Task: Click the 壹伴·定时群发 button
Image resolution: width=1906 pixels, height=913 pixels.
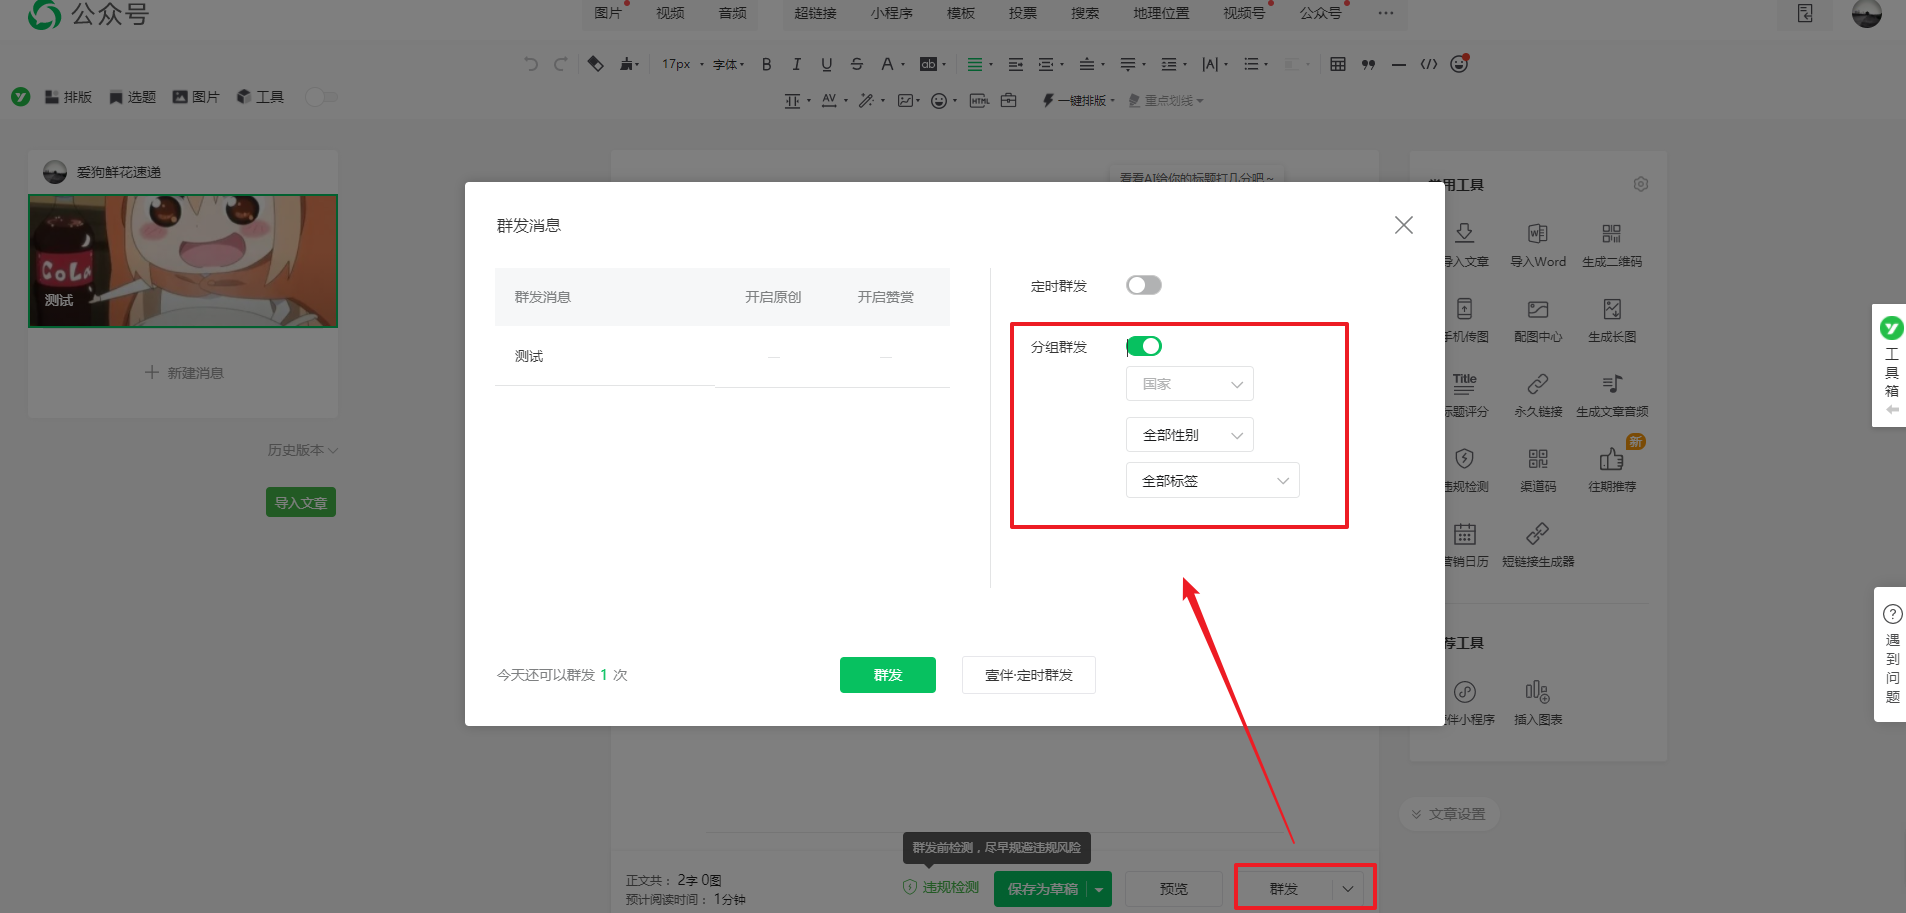Action: 1028,675
